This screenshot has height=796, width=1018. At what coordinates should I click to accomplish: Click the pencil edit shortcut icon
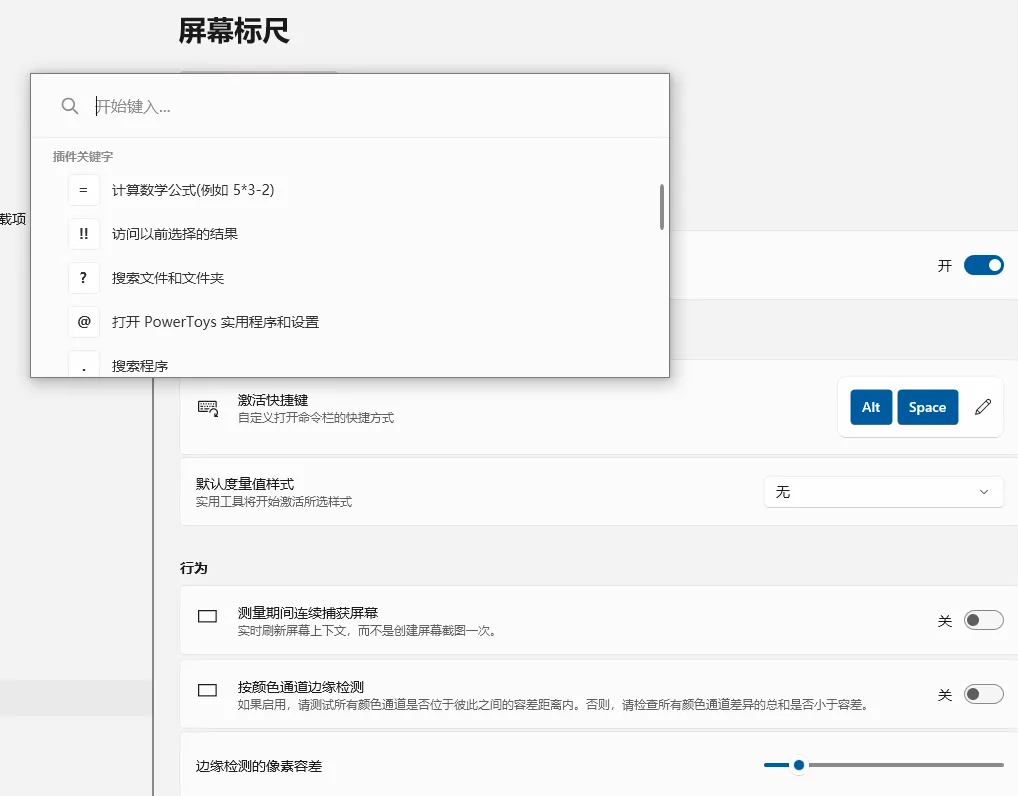pos(983,407)
